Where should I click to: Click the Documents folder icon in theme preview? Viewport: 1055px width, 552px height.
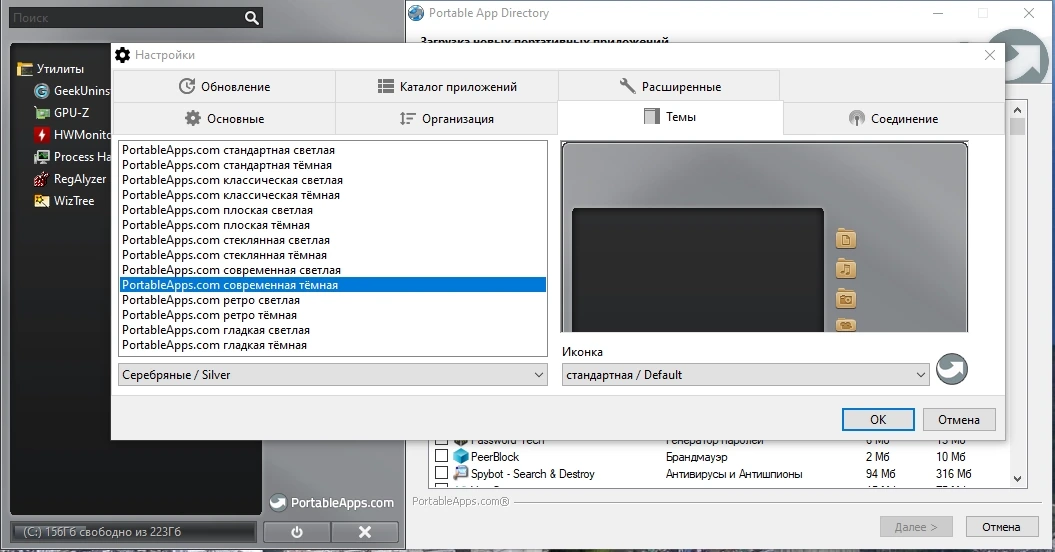(846, 239)
